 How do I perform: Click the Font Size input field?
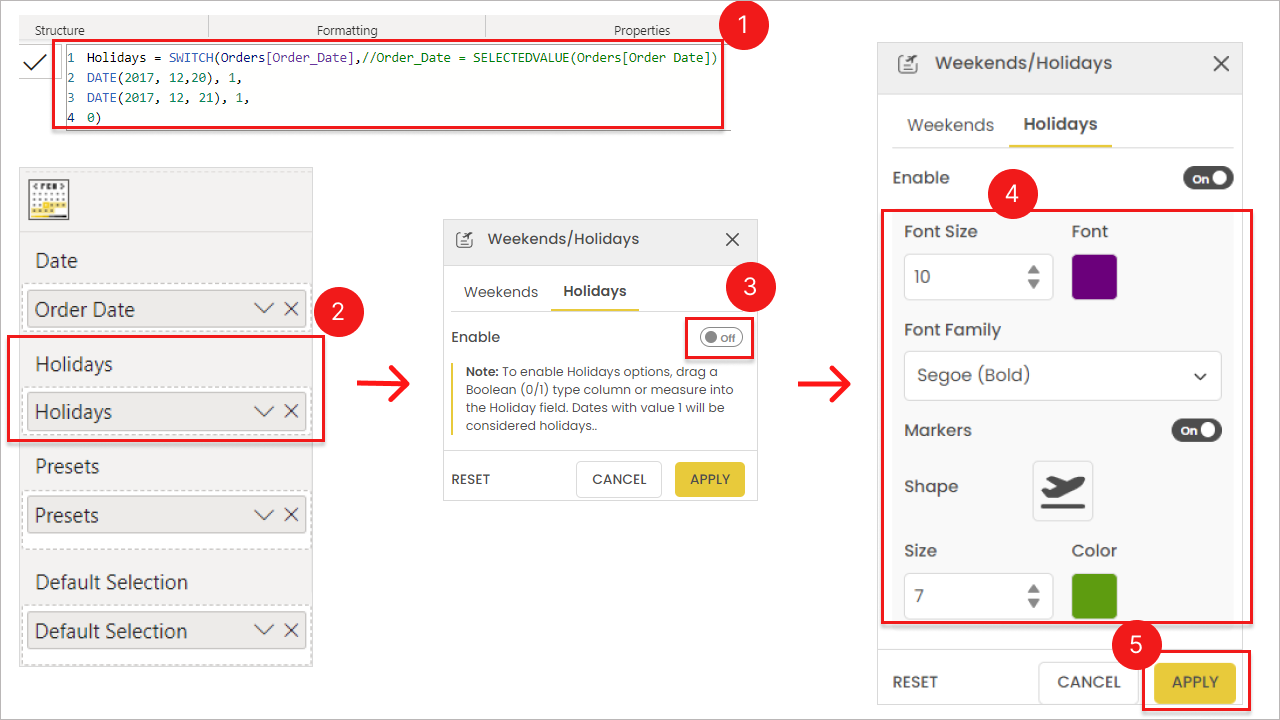click(x=962, y=277)
